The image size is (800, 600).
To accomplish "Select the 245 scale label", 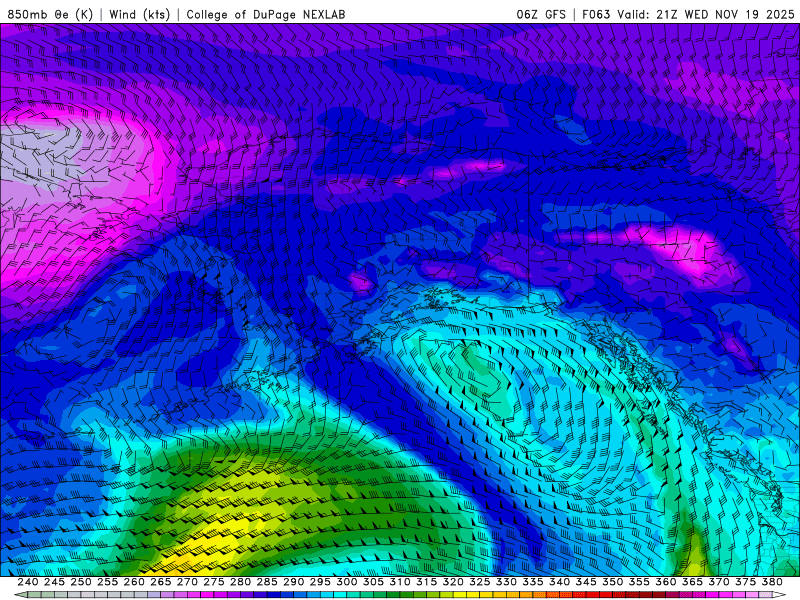I will (x=54, y=582).
